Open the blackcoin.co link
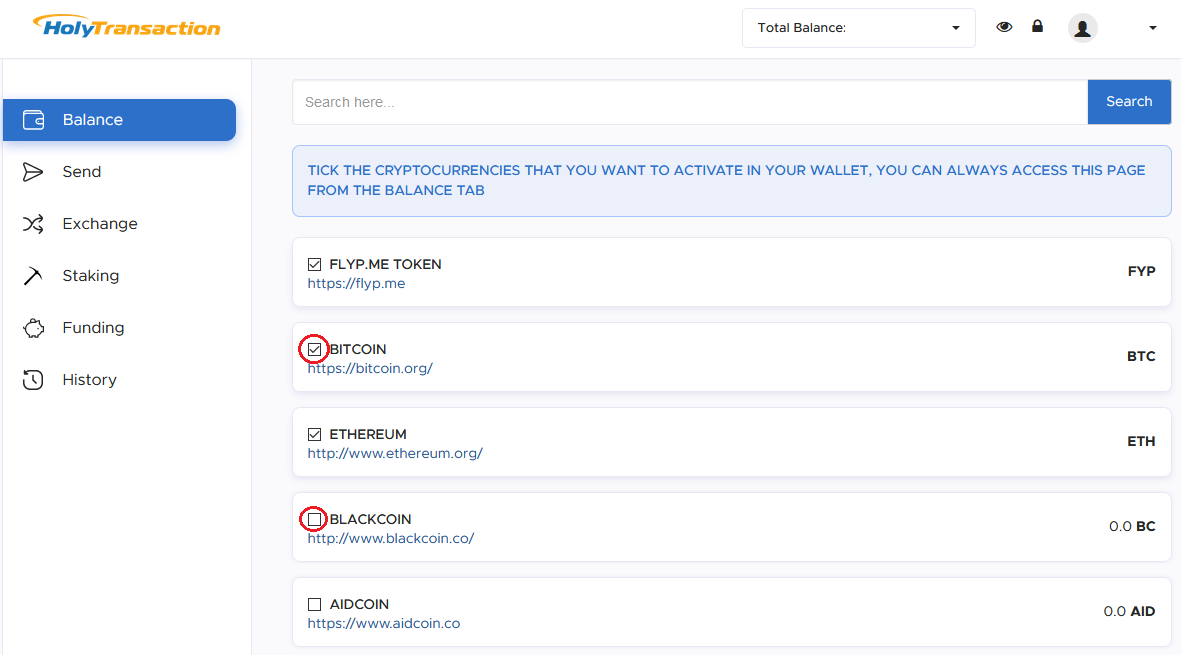Screen dimensions: 1181x655 pyautogui.click(x=391, y=539)
